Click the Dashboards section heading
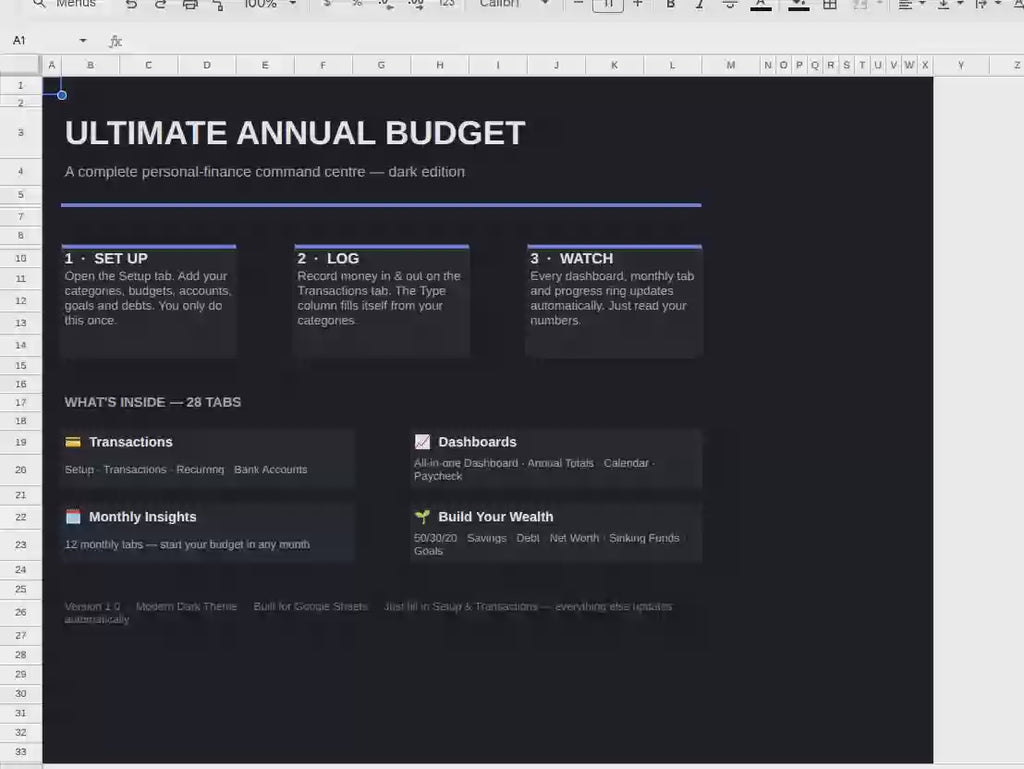This screenshot has height=769, width=1024. [477, 442]
